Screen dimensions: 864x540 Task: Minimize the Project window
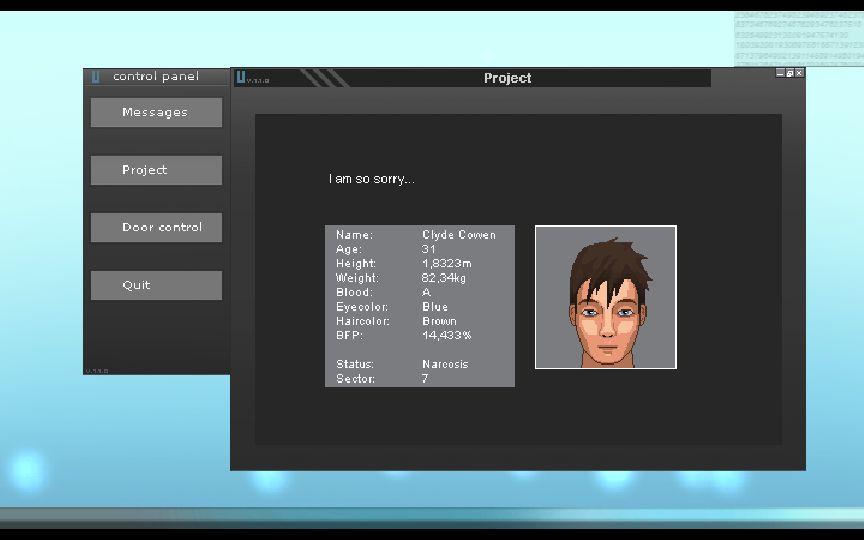tap(780, 73)
